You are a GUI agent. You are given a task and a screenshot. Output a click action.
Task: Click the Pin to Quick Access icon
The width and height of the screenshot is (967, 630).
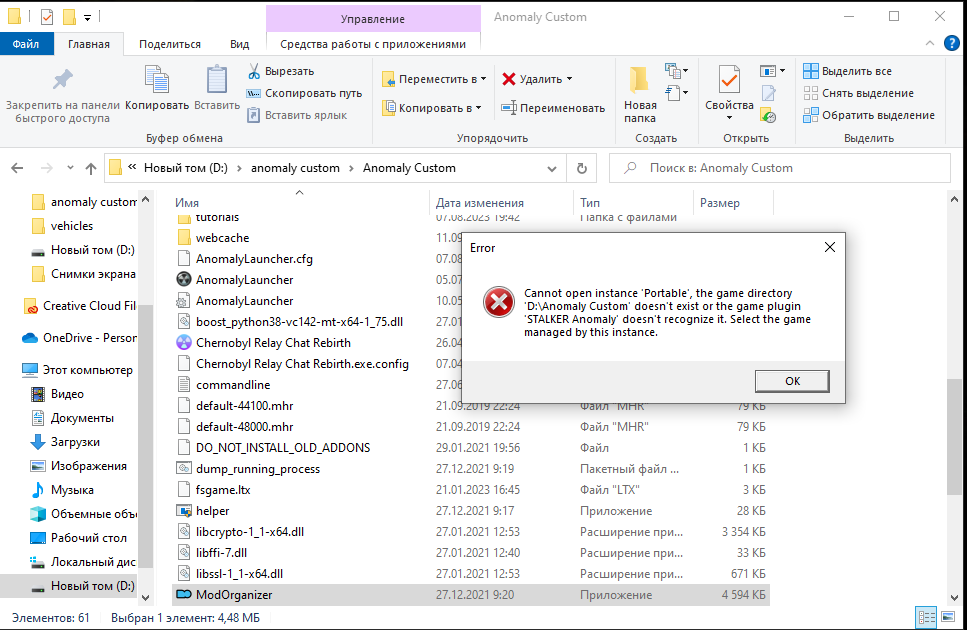click(x=62, y=80)
